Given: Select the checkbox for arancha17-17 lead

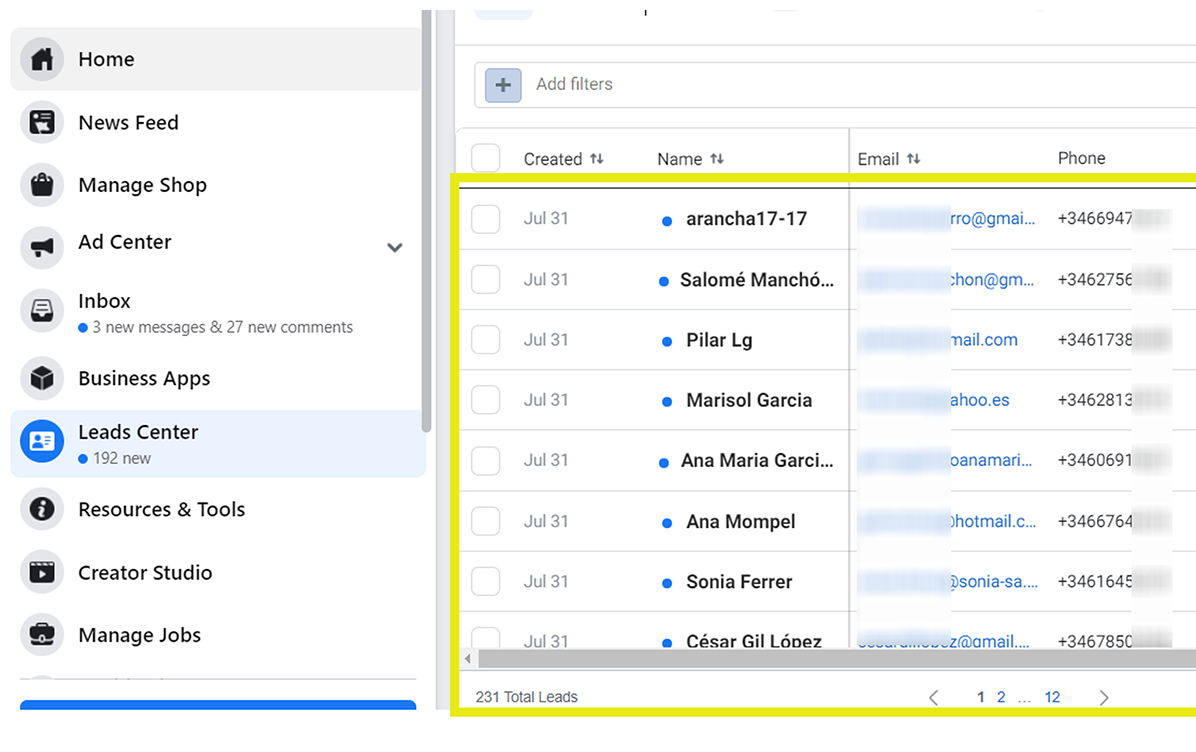Looking at the screenshot, I should pos(486,219).
